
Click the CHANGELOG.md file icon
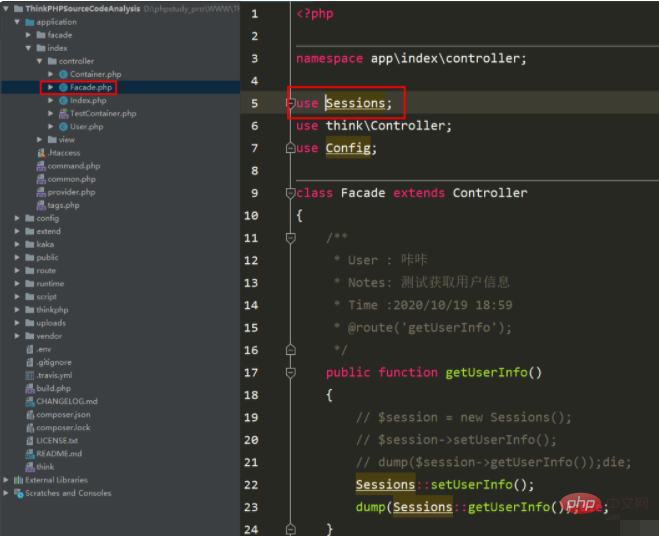(30, 401)
